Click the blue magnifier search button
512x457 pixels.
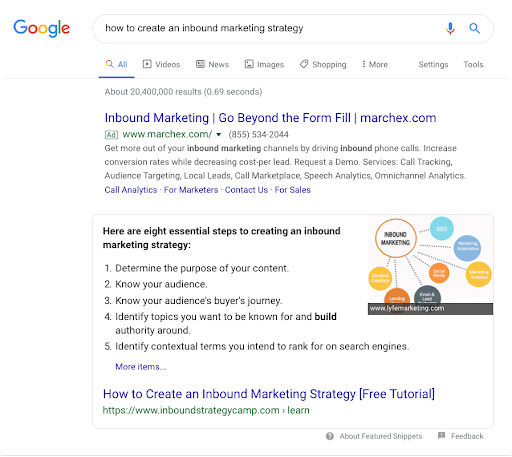475,29
